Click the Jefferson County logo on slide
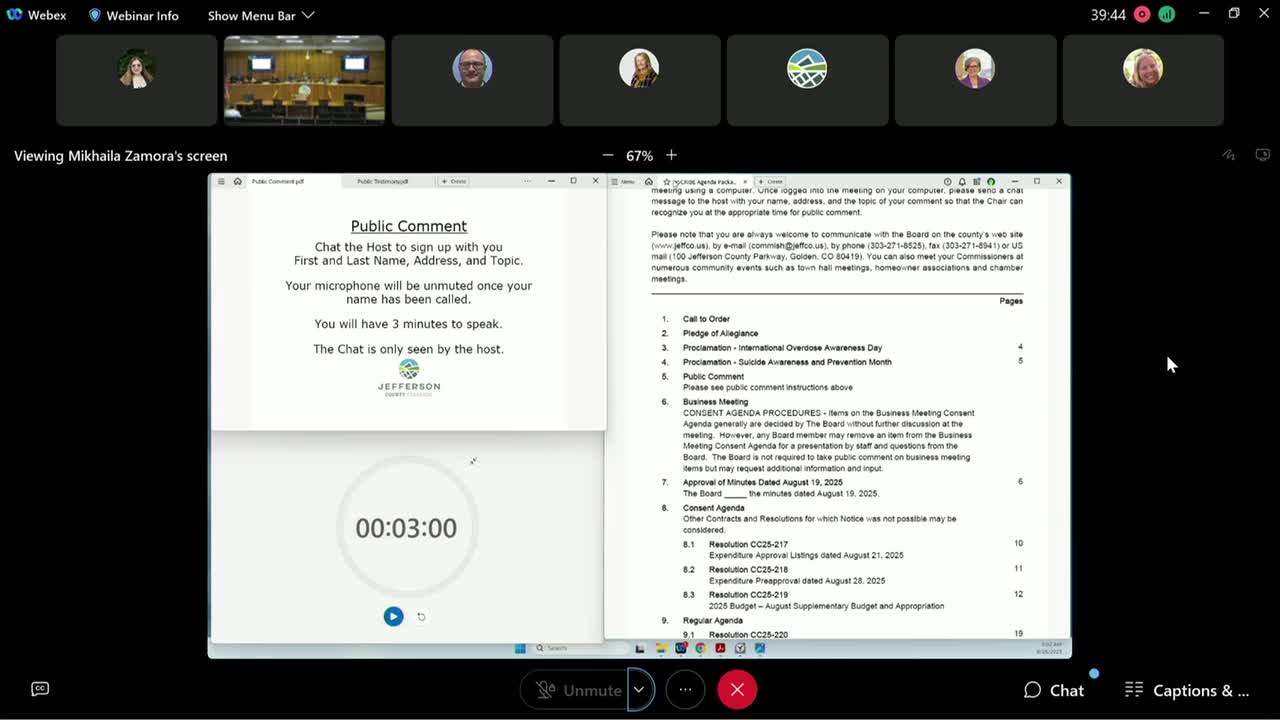Screen dimensions: 1280x720 pos(409,378)
